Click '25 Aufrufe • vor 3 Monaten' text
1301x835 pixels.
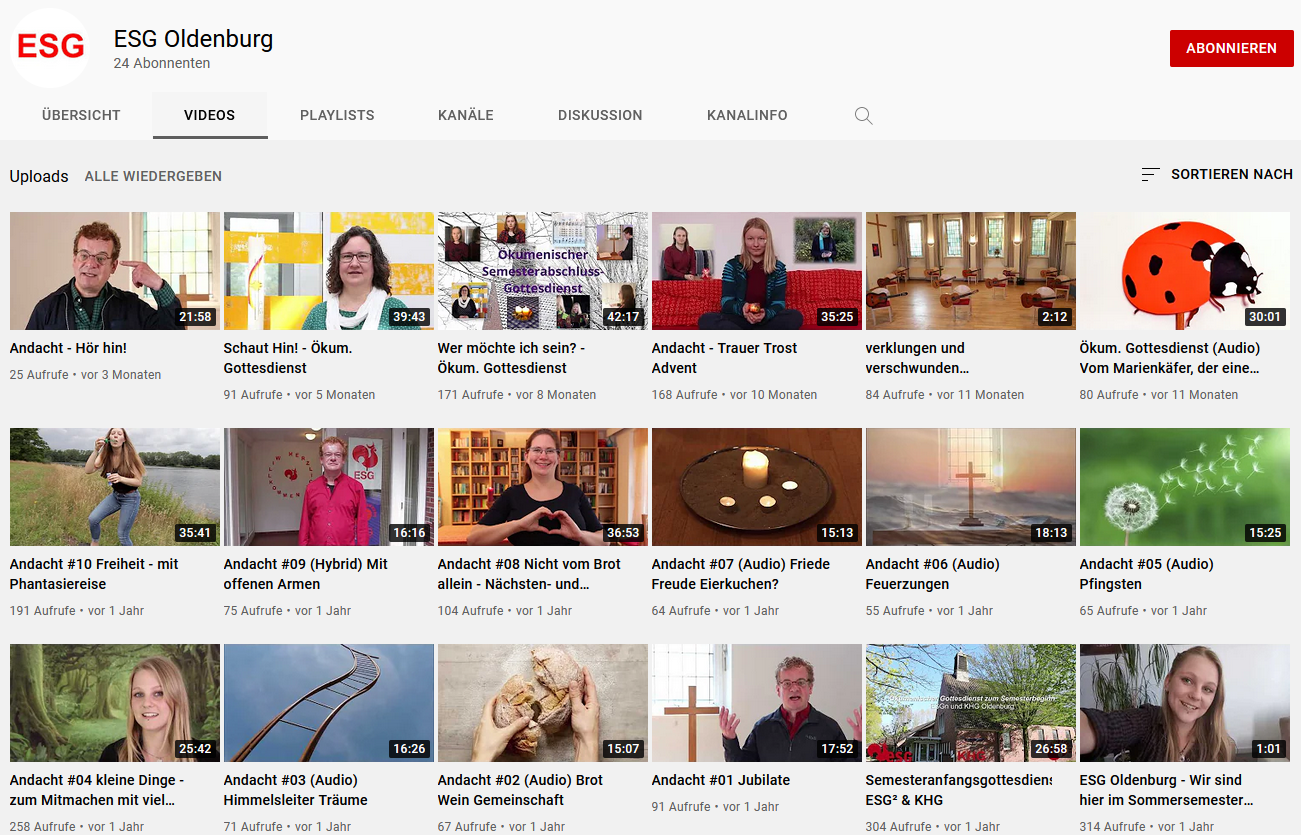tap(86, 375)
